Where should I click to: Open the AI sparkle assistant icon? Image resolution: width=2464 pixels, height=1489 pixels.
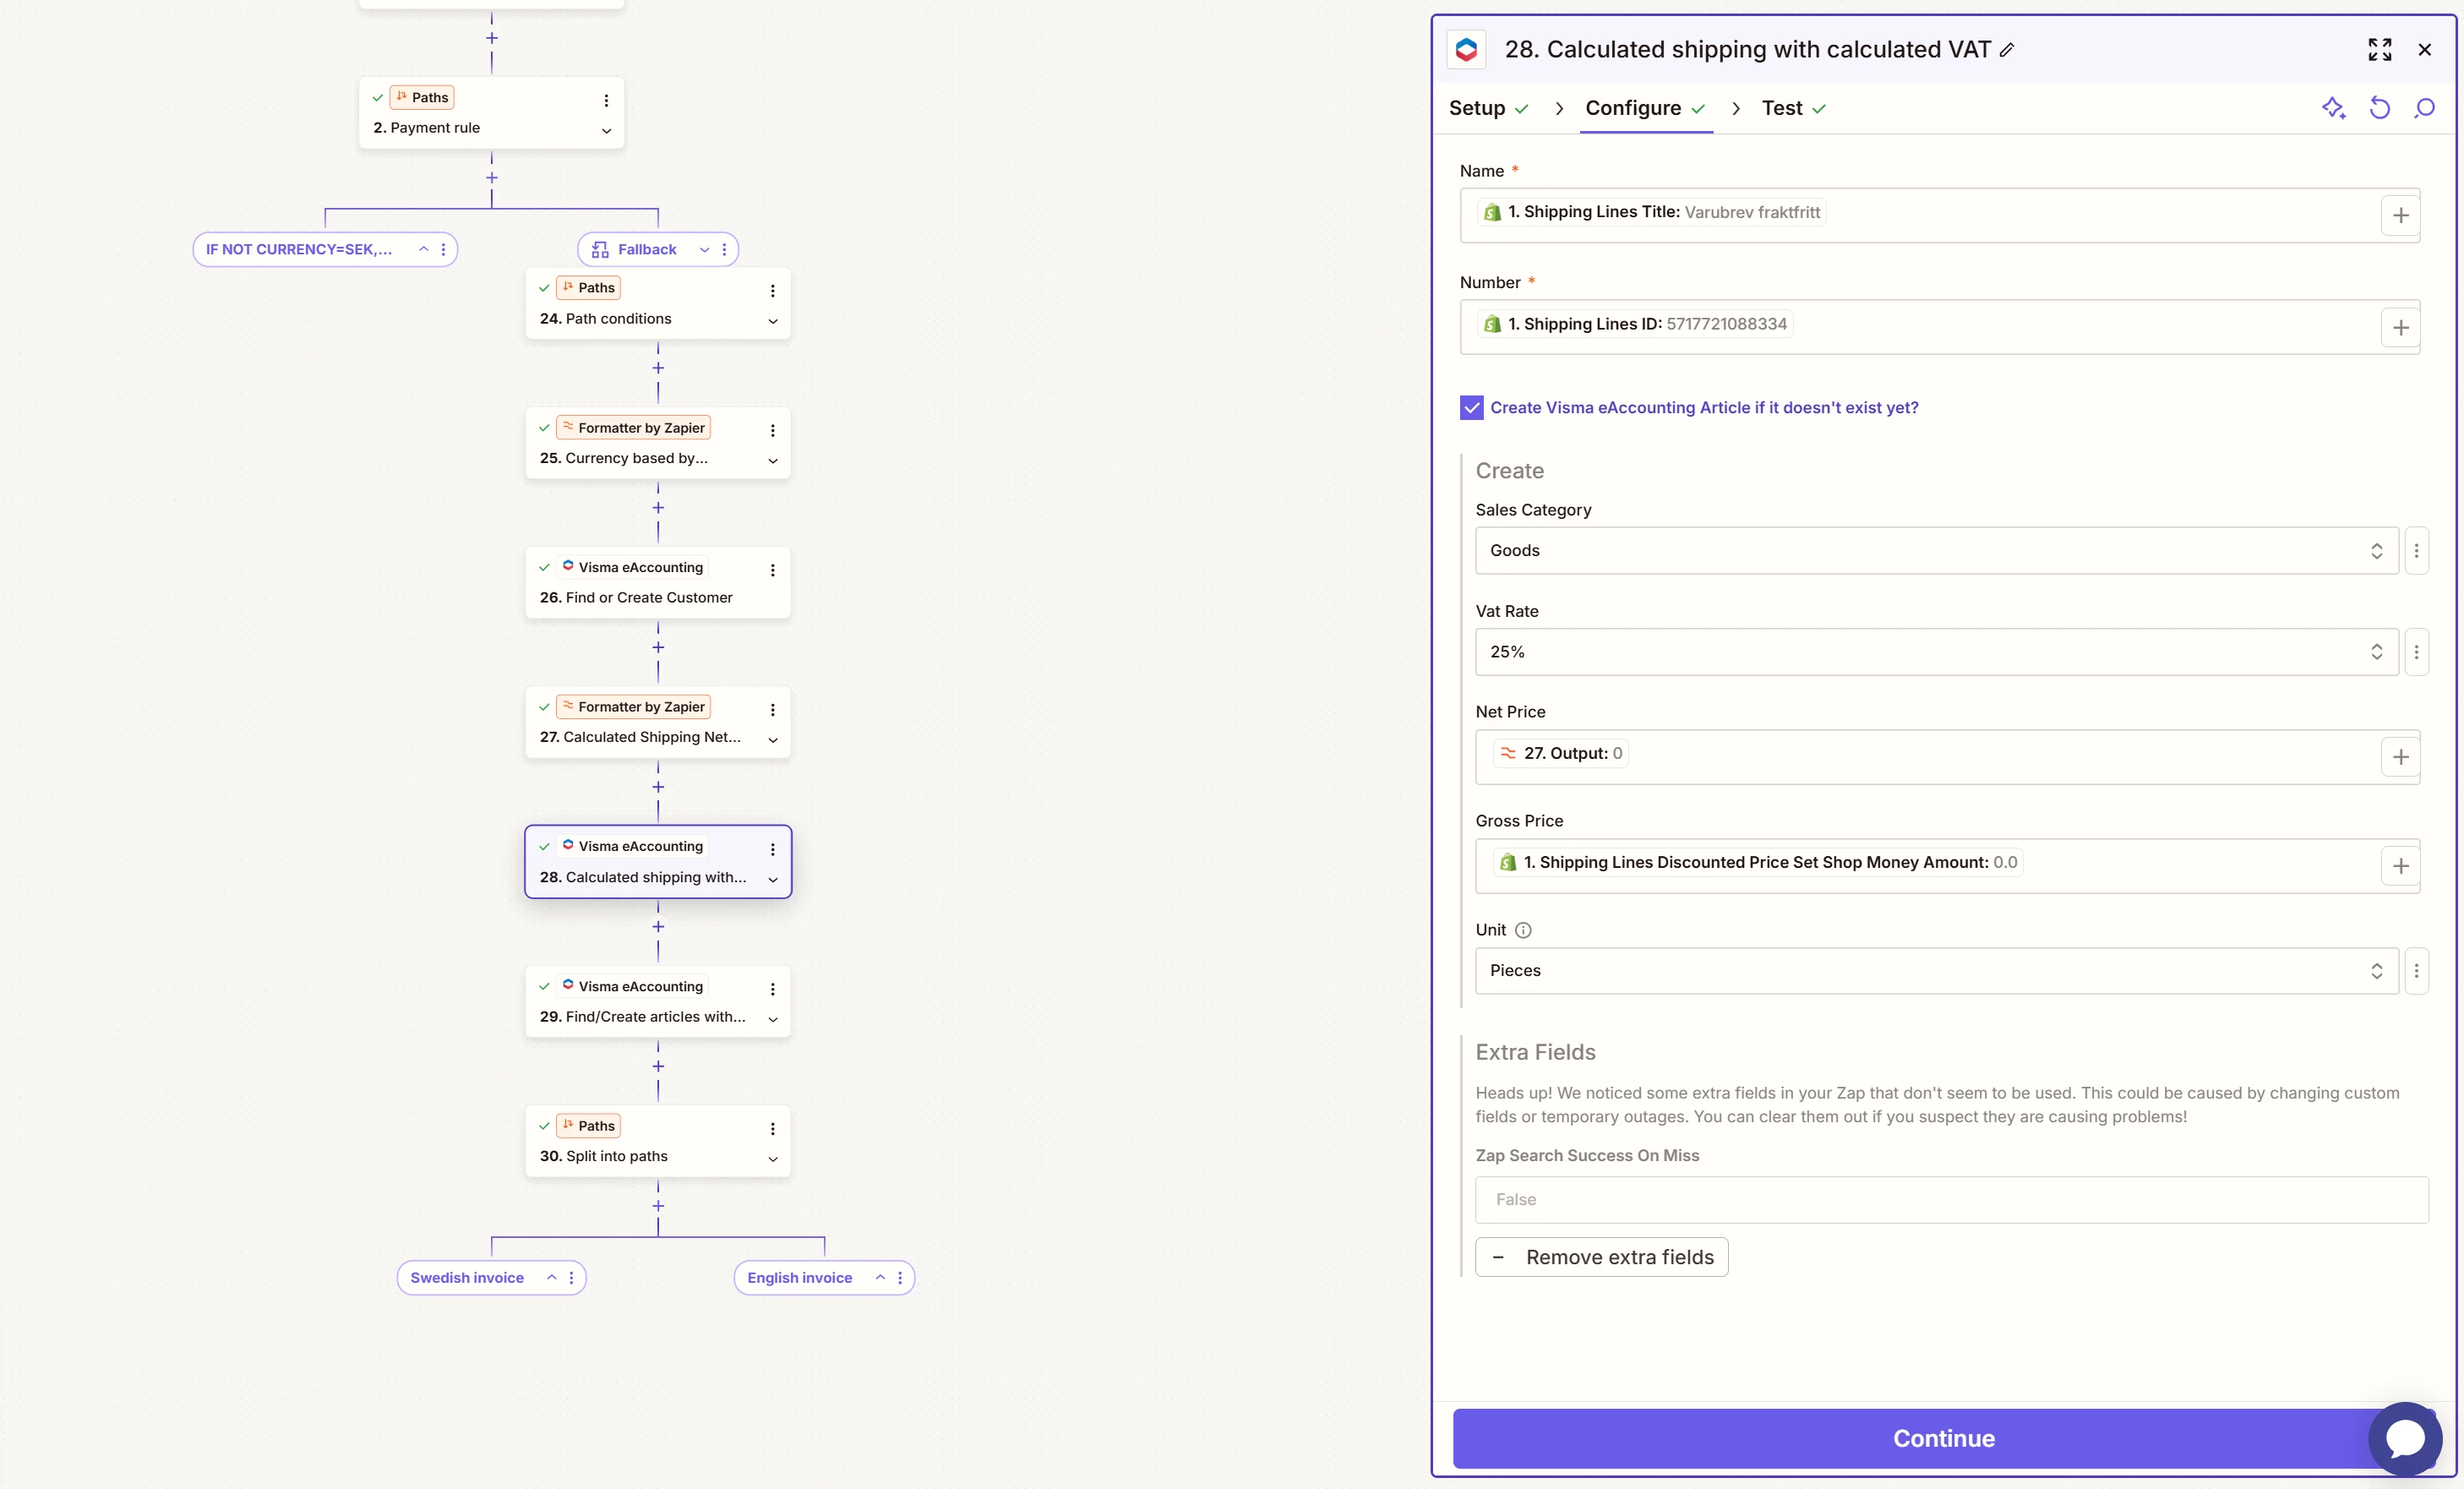point(2333,108)
